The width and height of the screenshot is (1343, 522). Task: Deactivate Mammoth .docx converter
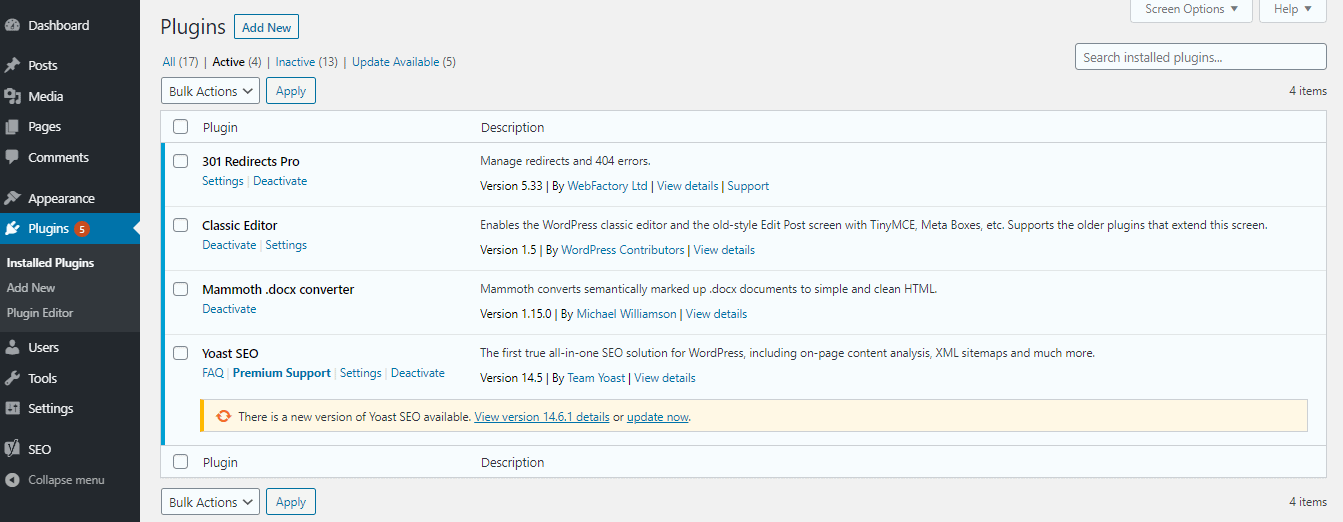(x=229, y=309)
